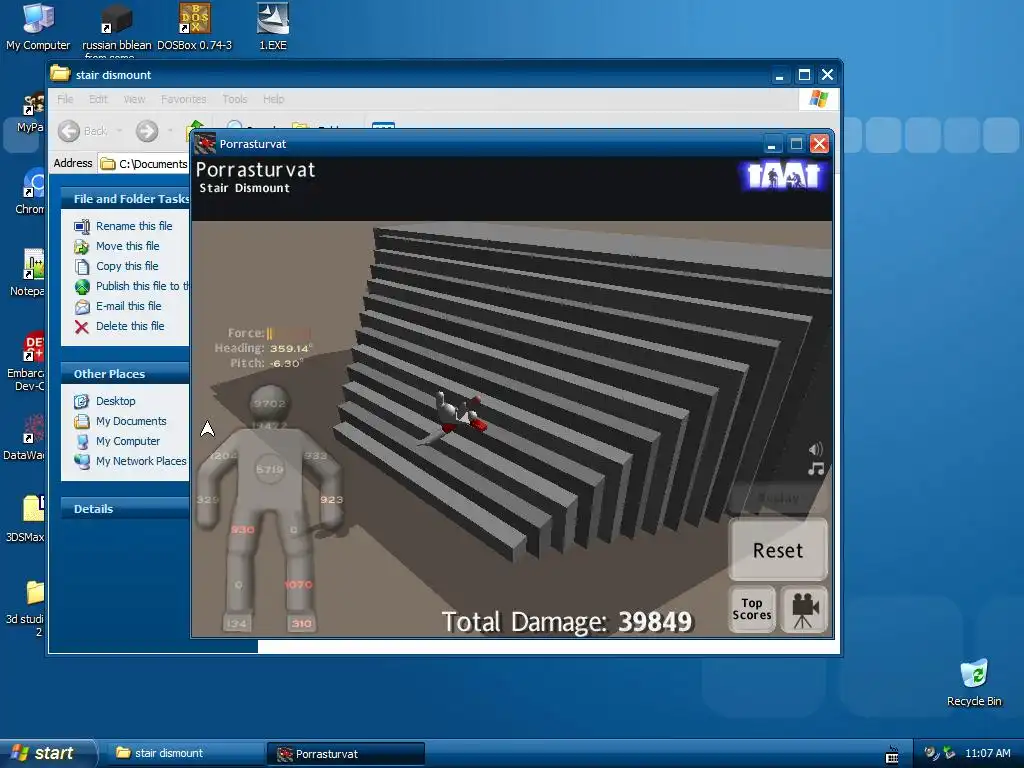1024x768 pixels.
Task: Click Copy this file task
Action: point(127,266)
